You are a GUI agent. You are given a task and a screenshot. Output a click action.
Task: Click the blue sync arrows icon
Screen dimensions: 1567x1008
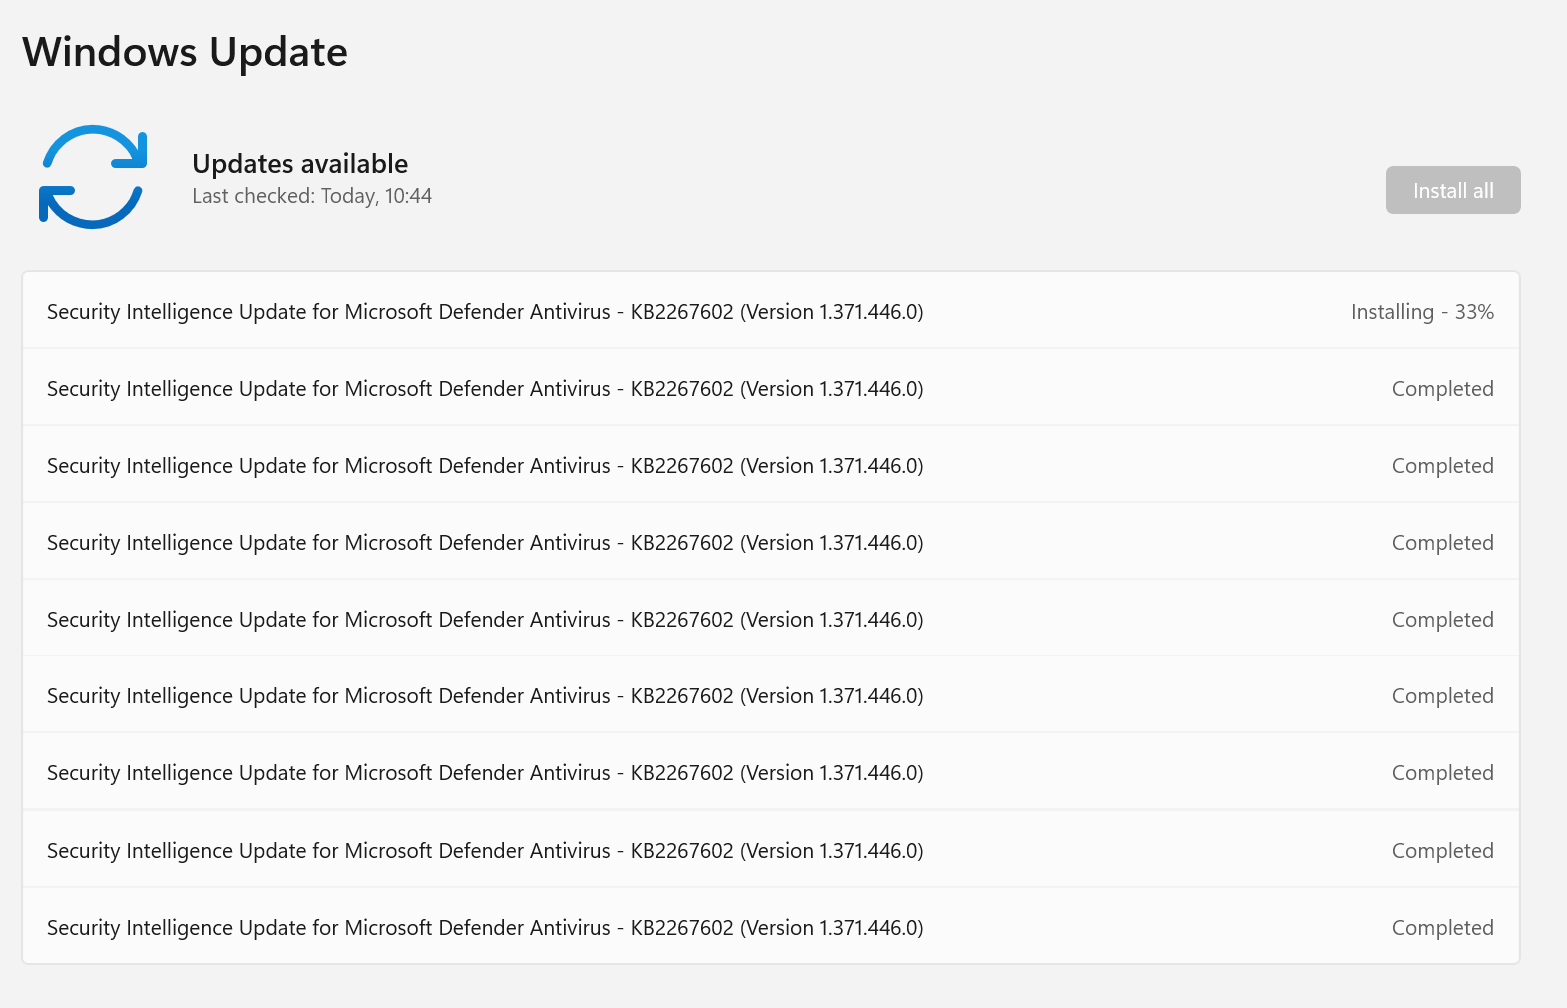point(93,177)
